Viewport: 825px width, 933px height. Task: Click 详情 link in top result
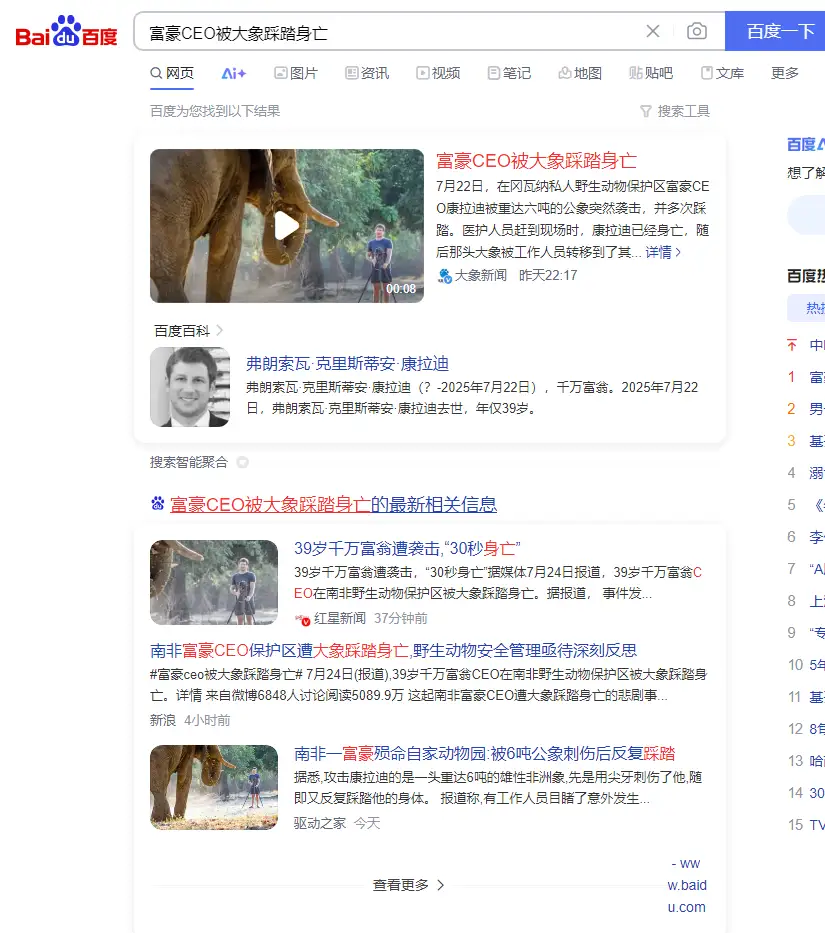[x=663, y=252]
